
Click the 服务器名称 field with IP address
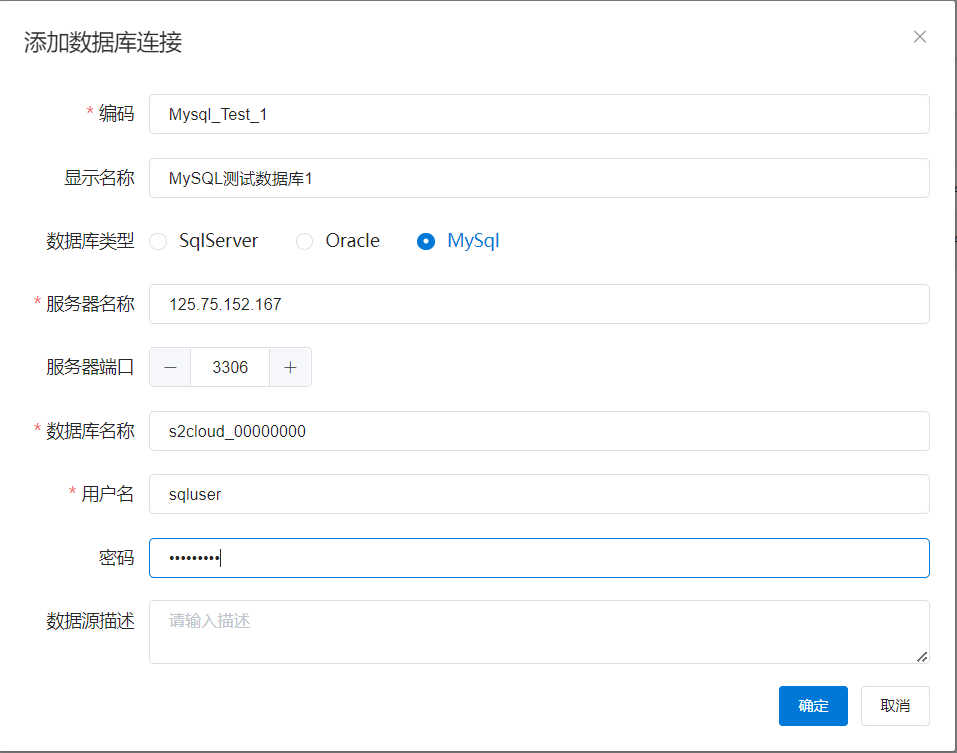pyautogui.click(x=539, y=304)
